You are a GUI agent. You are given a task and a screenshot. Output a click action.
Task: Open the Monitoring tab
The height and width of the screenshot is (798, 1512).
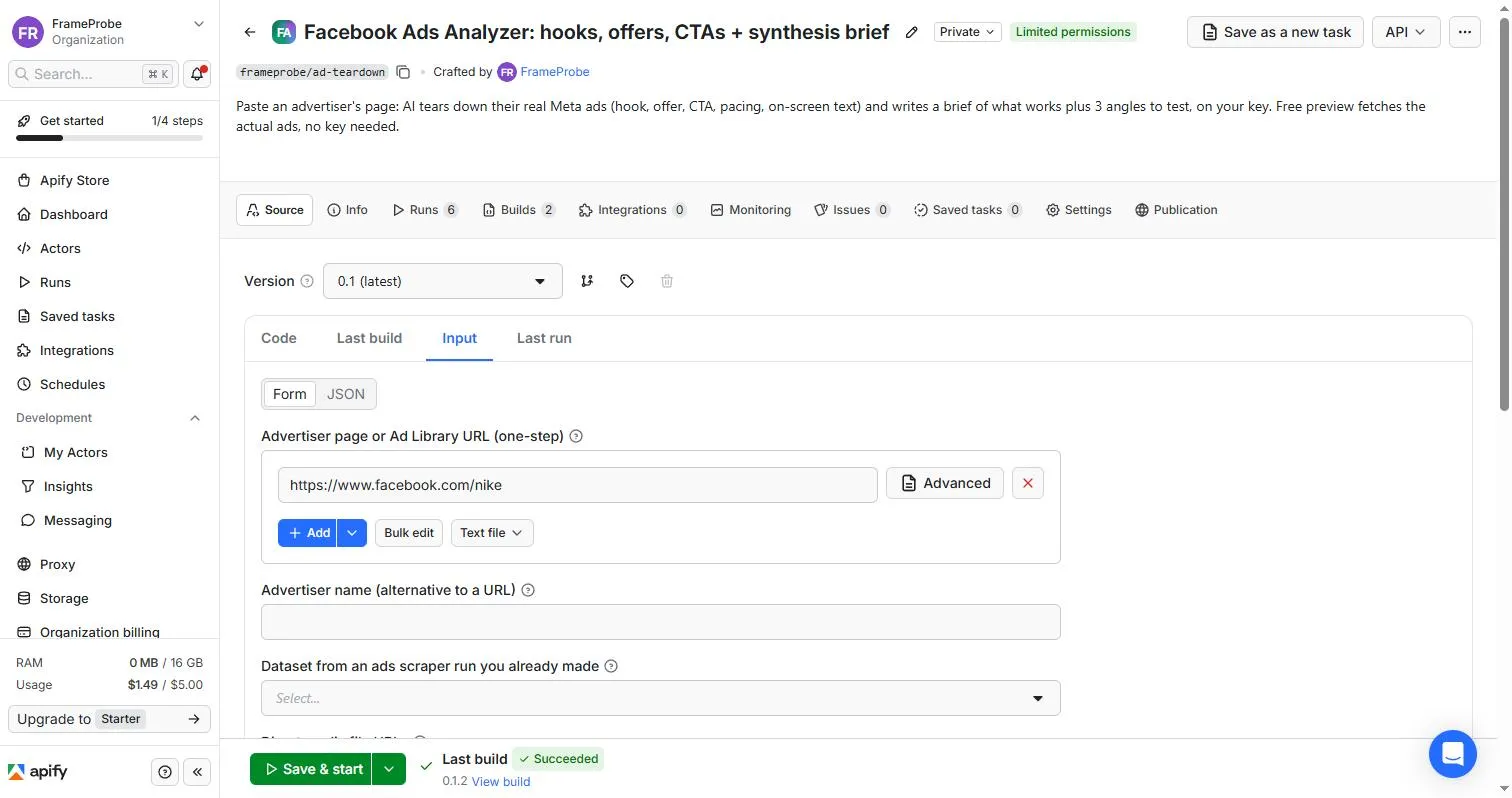tap(750, 210)
